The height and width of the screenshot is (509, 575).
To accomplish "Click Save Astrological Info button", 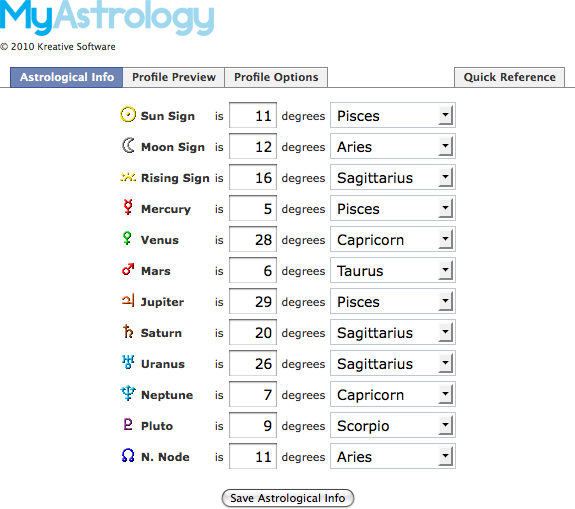I will (288, 498).
